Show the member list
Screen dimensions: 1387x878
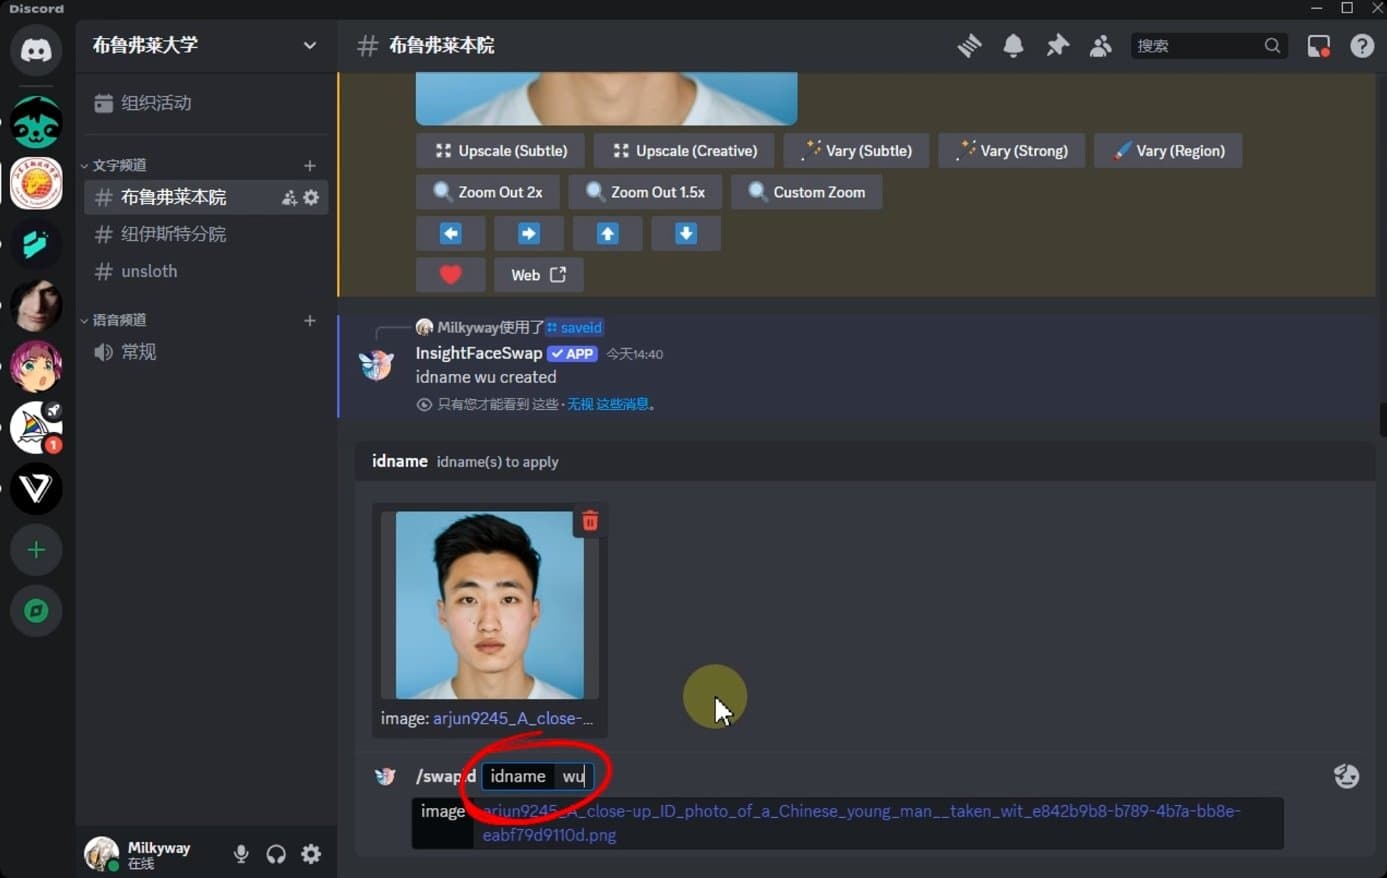[1100, 45]
